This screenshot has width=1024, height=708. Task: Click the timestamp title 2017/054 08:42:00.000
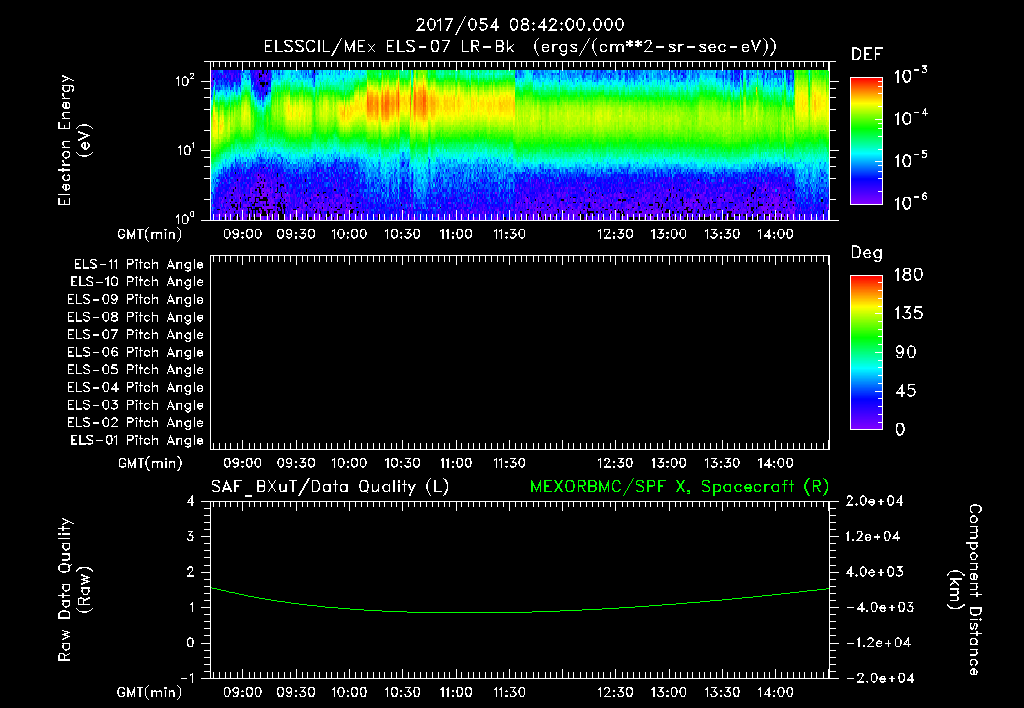tap(520, 25)
